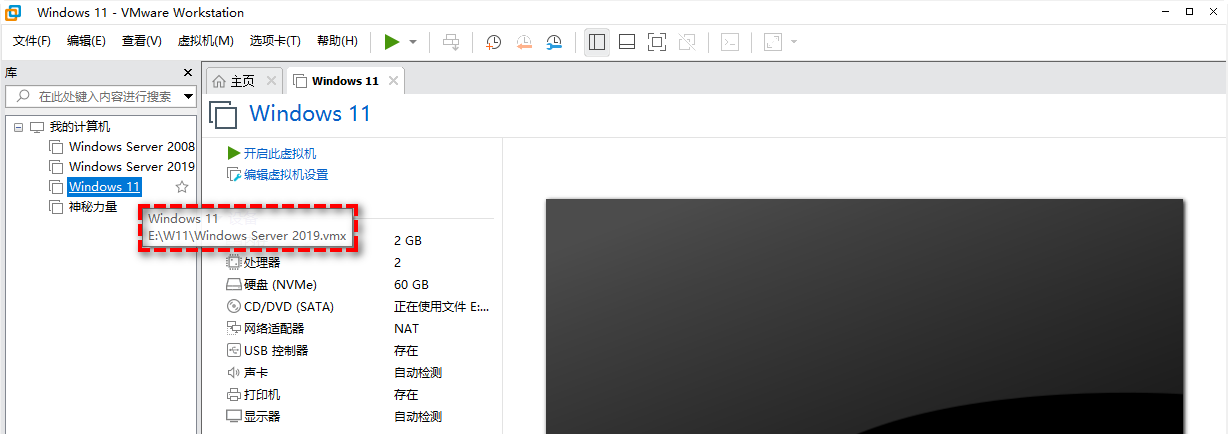
Task: Enter full screen mode from toolbar
Action: 656,42
